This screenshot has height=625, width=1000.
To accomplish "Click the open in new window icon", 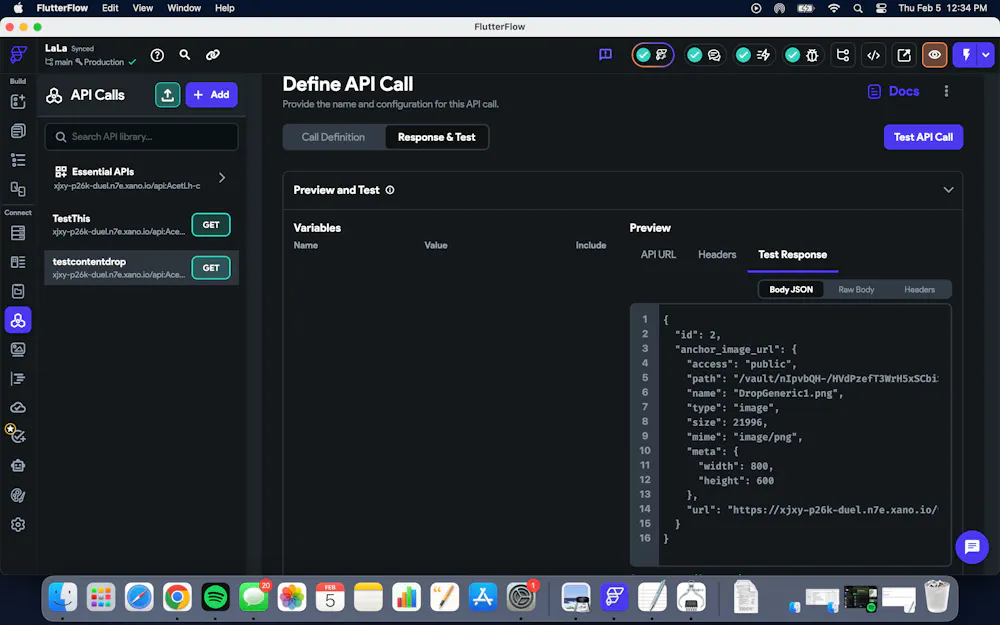I will 904,55.
